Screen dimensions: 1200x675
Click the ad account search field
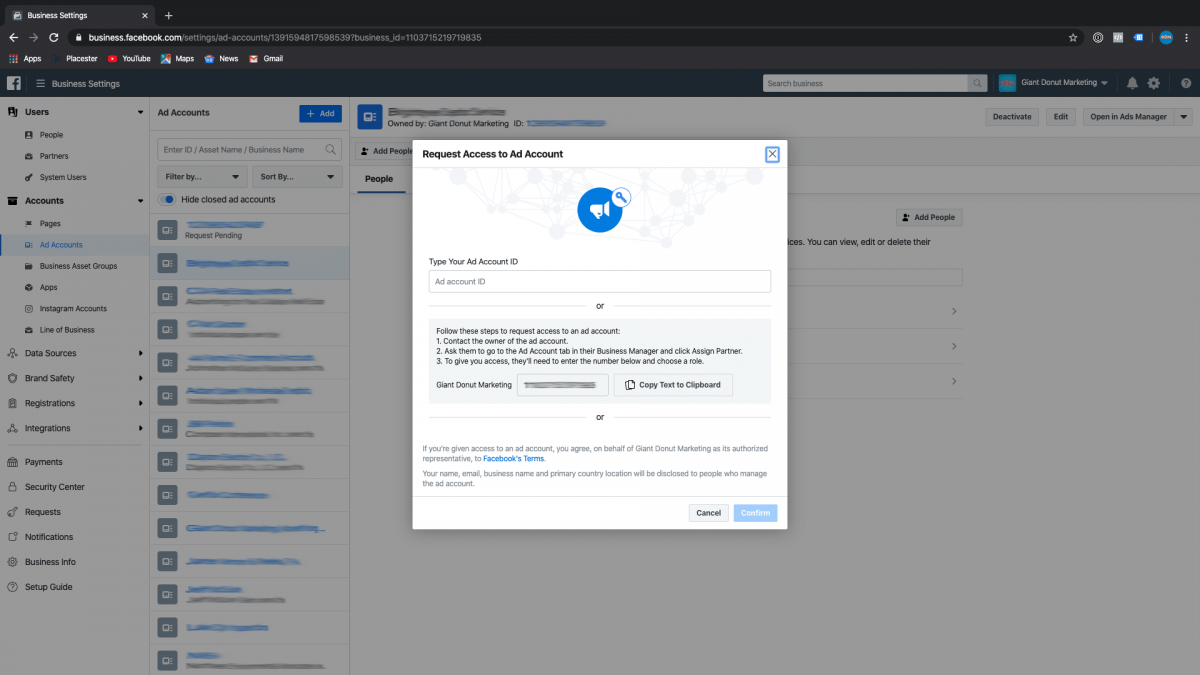pyautogui.click(x=249, y=149)
